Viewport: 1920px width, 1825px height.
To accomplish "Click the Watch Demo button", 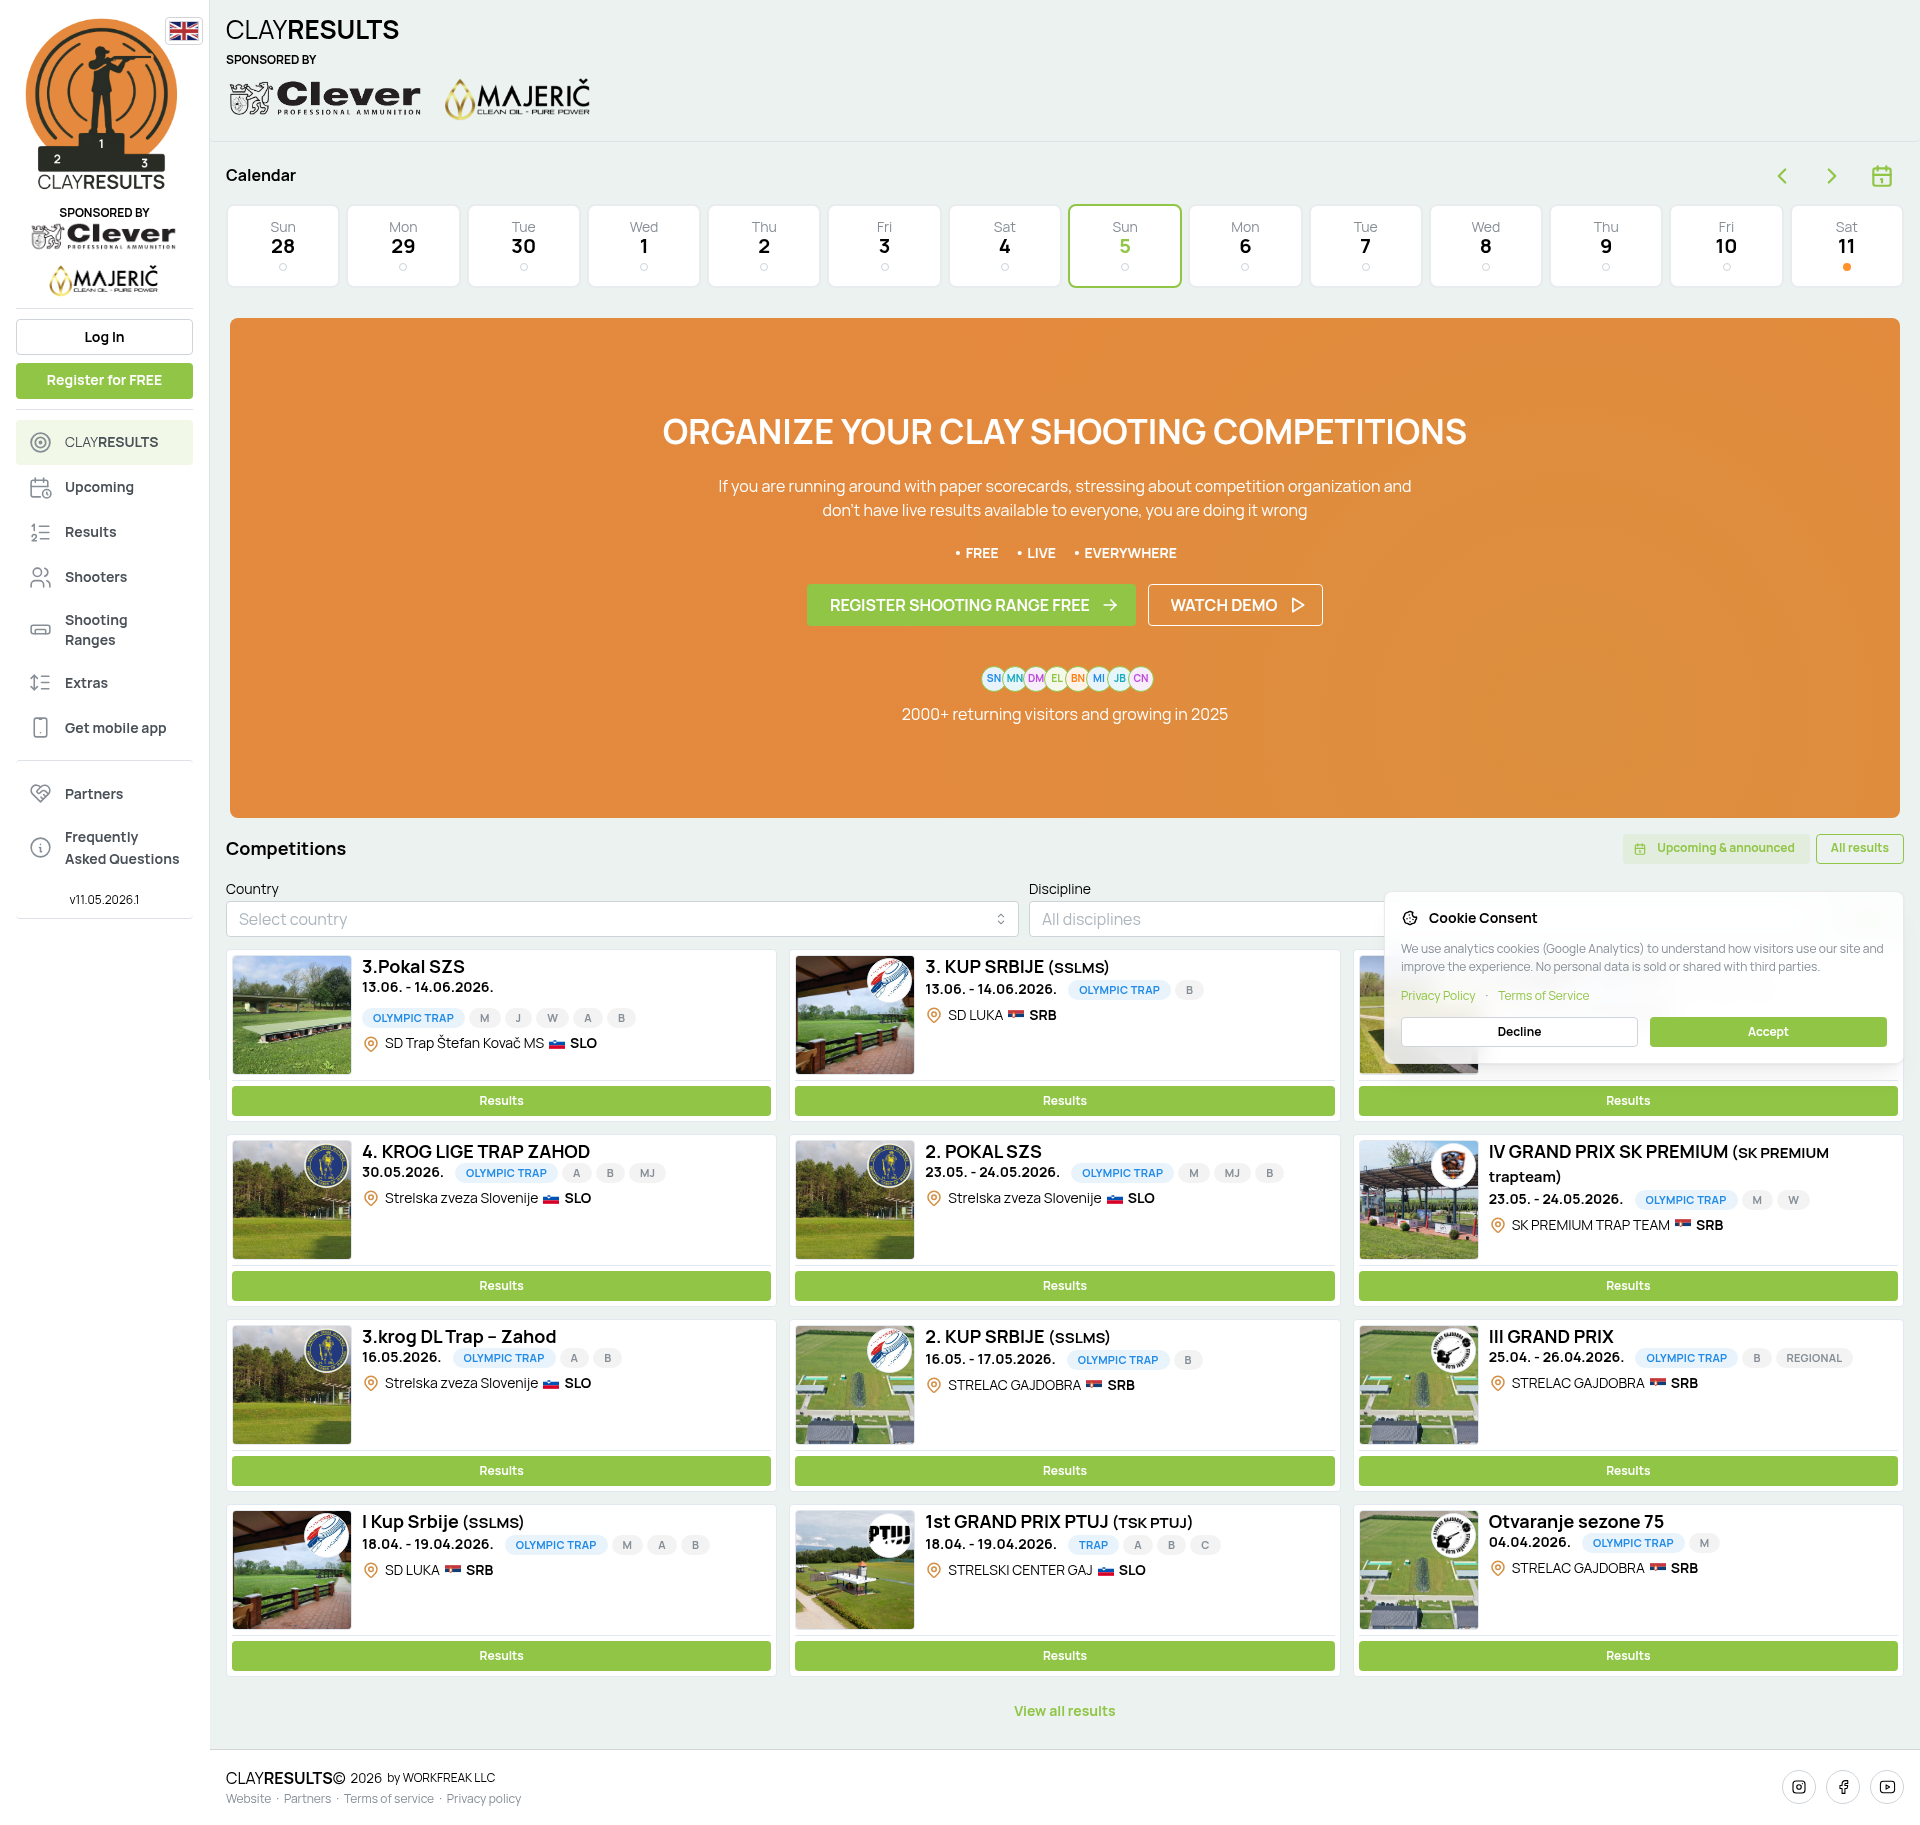I will pyautogui.click(x=1235, y=606).
